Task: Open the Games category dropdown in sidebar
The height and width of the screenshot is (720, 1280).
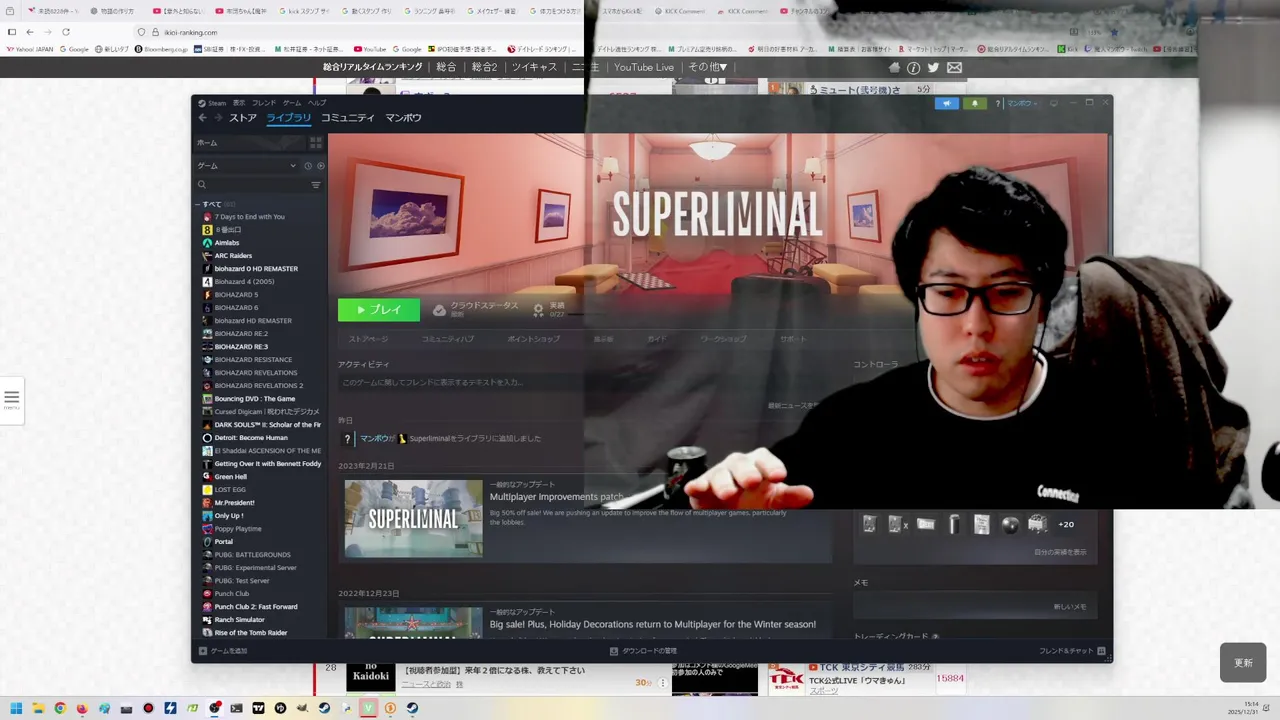Action: click(246, 166)
